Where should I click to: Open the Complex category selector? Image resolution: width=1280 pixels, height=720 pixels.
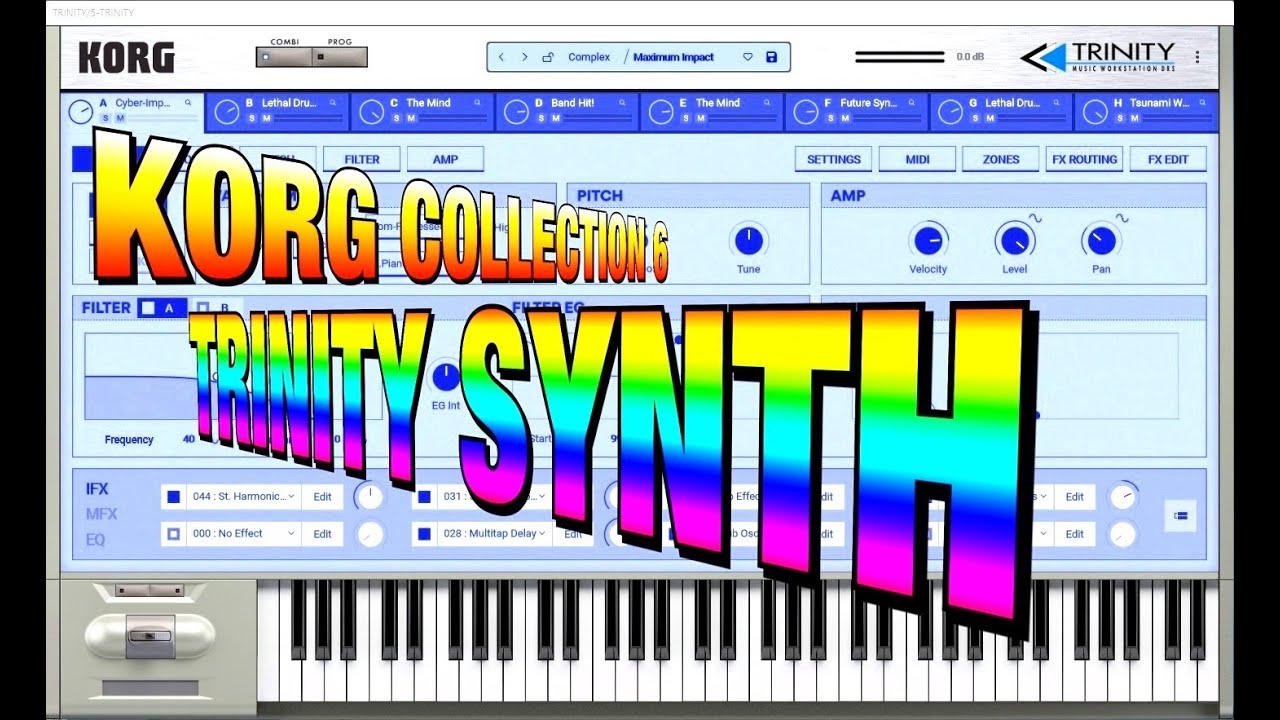pyautogui.click(x=589, y=57)
